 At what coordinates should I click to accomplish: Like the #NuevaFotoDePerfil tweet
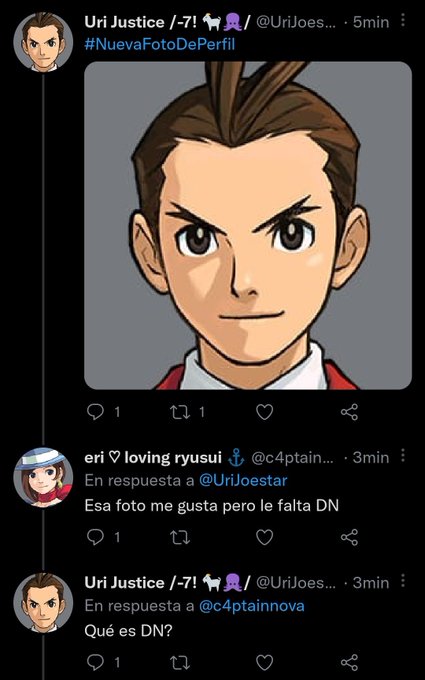[x=264, y=412]
